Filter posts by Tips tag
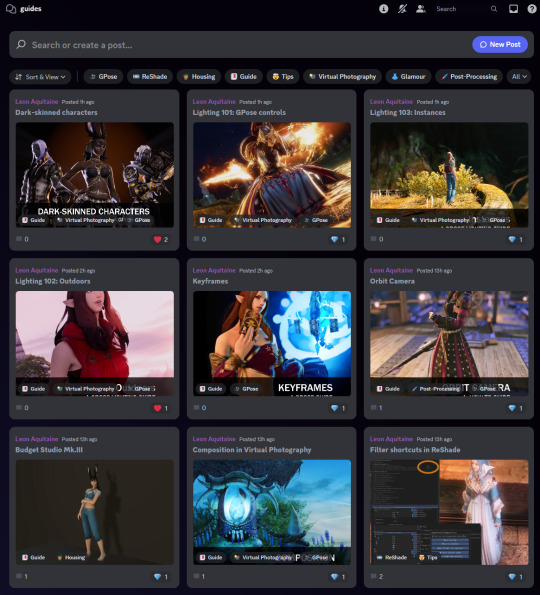Image resolution: width=540 pixels, height=595 pixels. coord(283,77)
